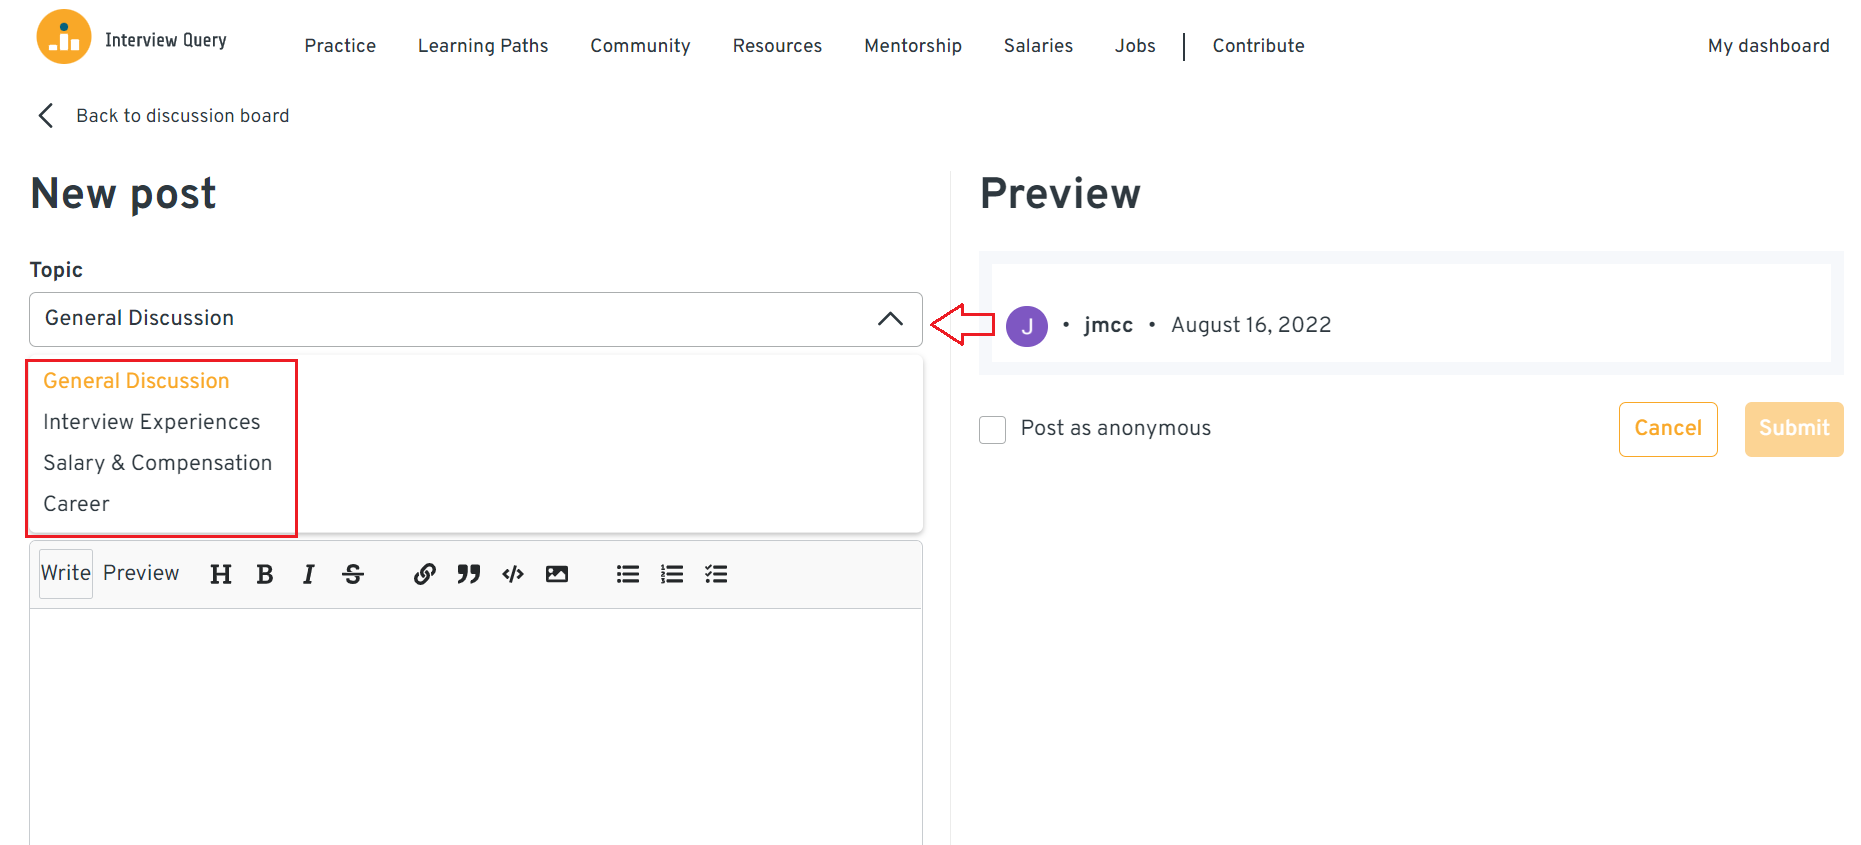Insert a link with the chain icon

(425, 574)
